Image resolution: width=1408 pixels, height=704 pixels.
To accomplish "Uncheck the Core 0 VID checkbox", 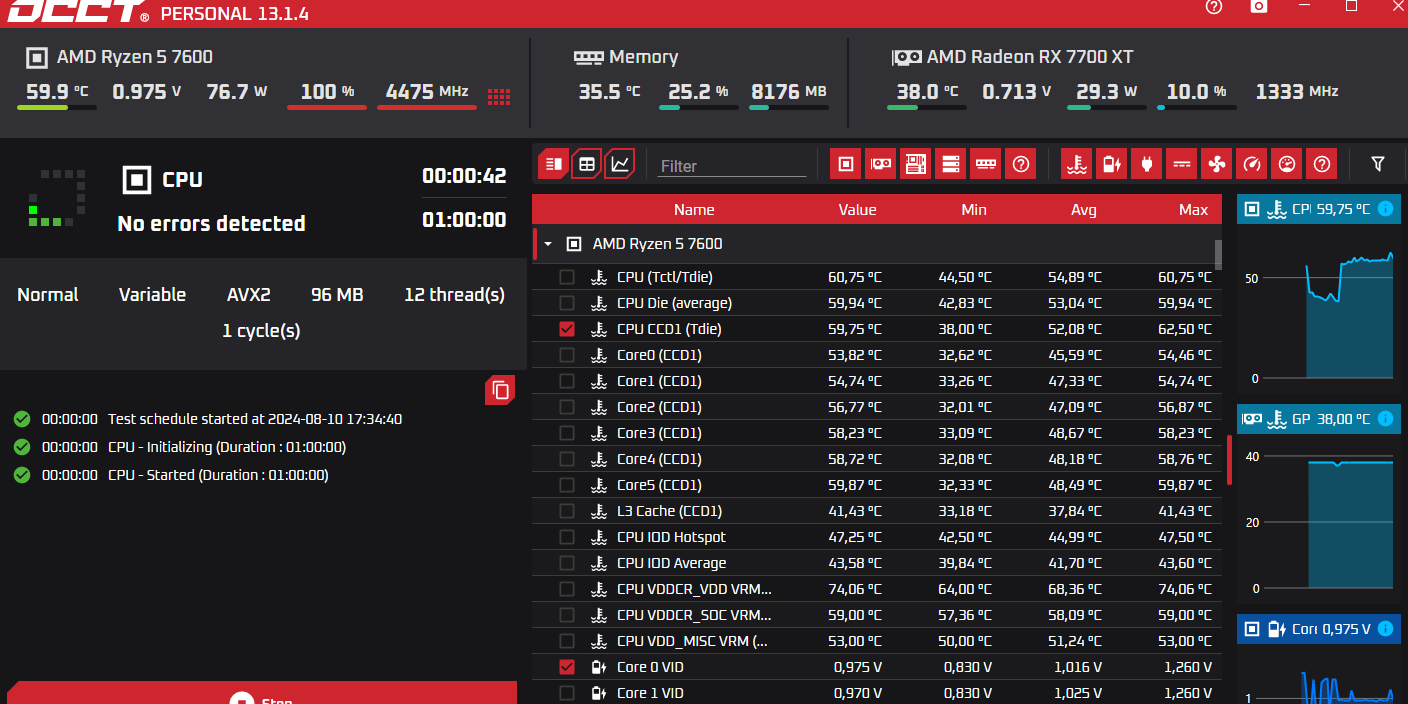I will tap(567, 667).
